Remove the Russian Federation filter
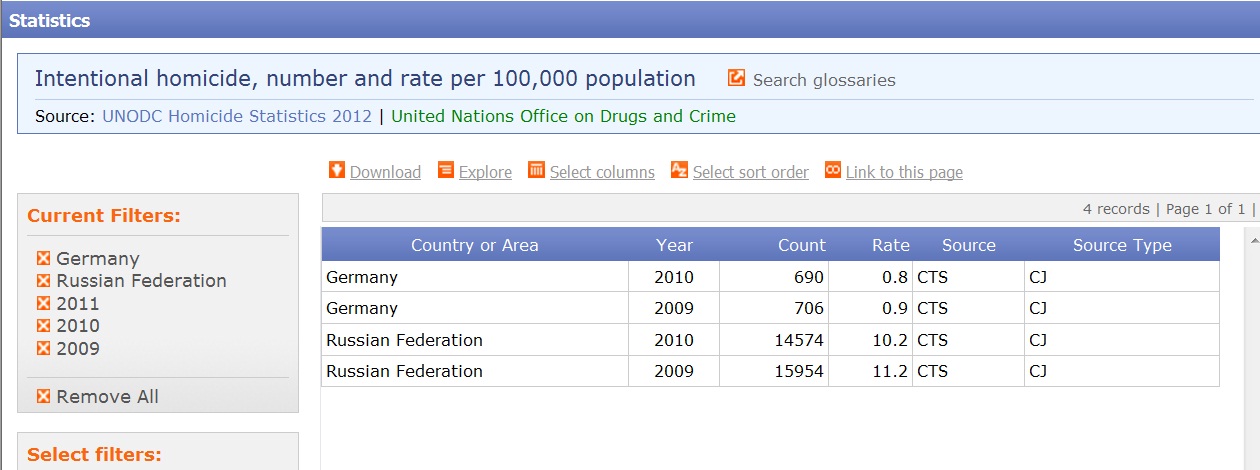The image size is (1260, 470). pos(43,281)
